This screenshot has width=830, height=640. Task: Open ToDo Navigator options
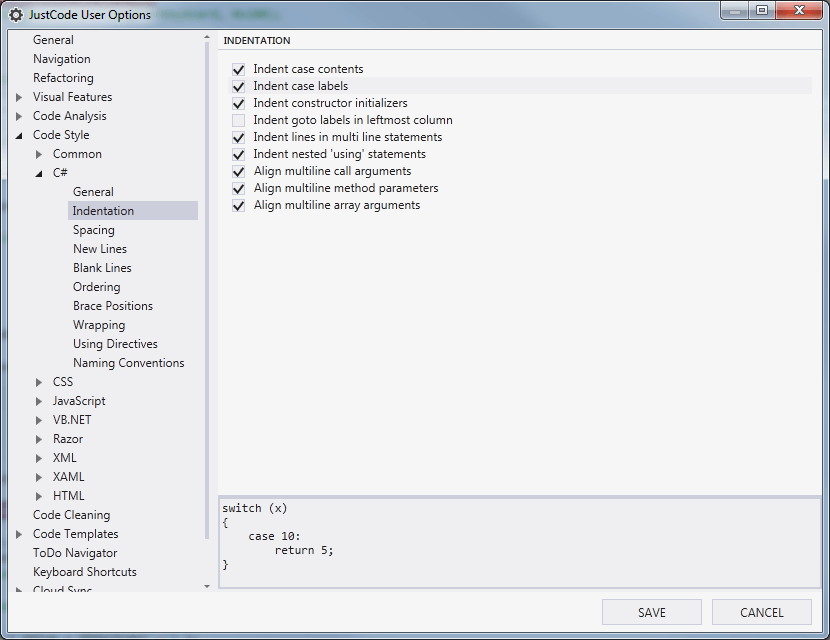75,553
